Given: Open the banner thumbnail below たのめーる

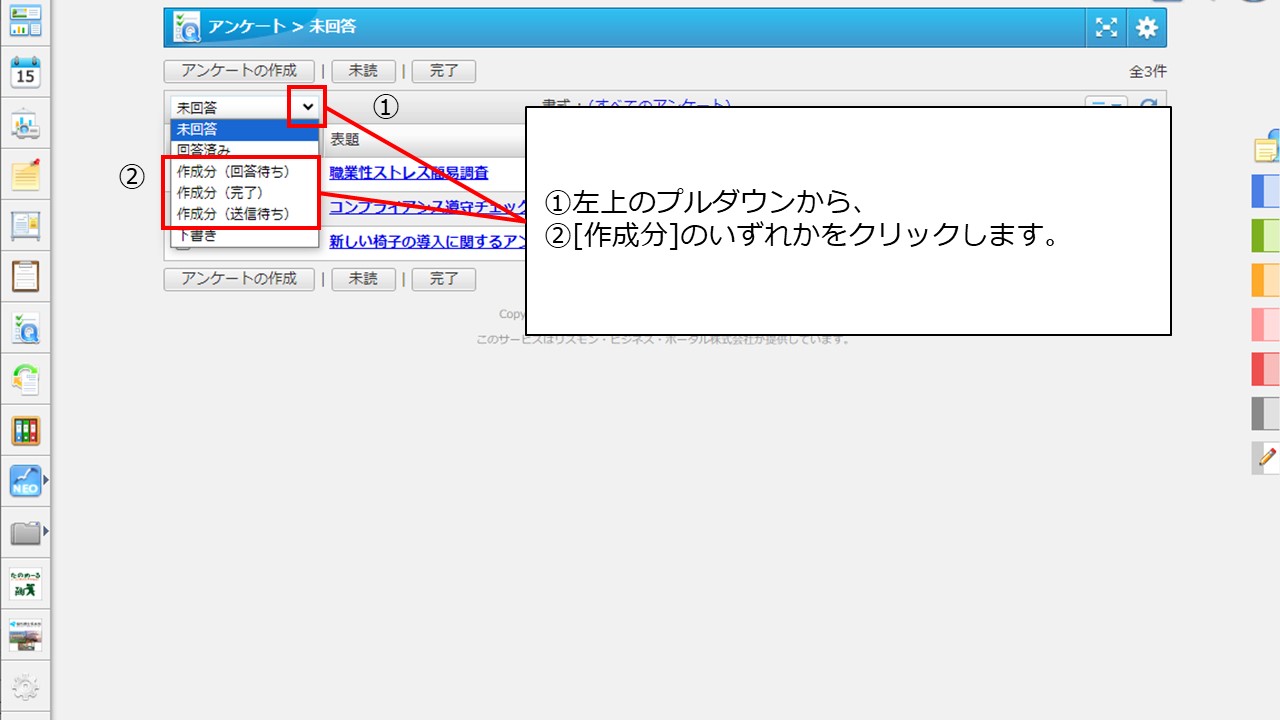Looking at the screenshot, I should 25,635.
